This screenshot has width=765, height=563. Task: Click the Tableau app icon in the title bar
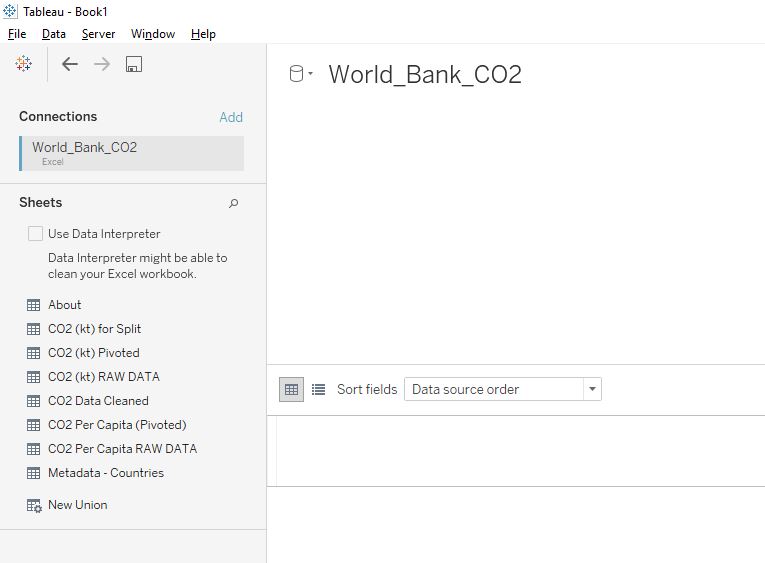click(x=10, y=11)
